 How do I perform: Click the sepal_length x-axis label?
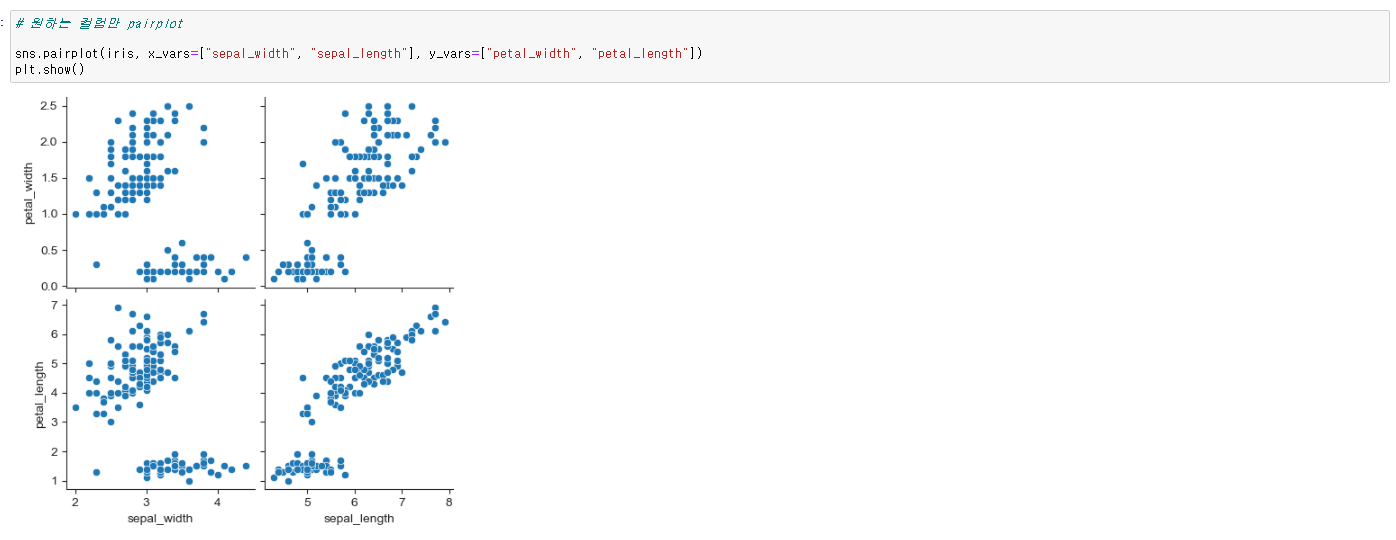click(358, 518)
